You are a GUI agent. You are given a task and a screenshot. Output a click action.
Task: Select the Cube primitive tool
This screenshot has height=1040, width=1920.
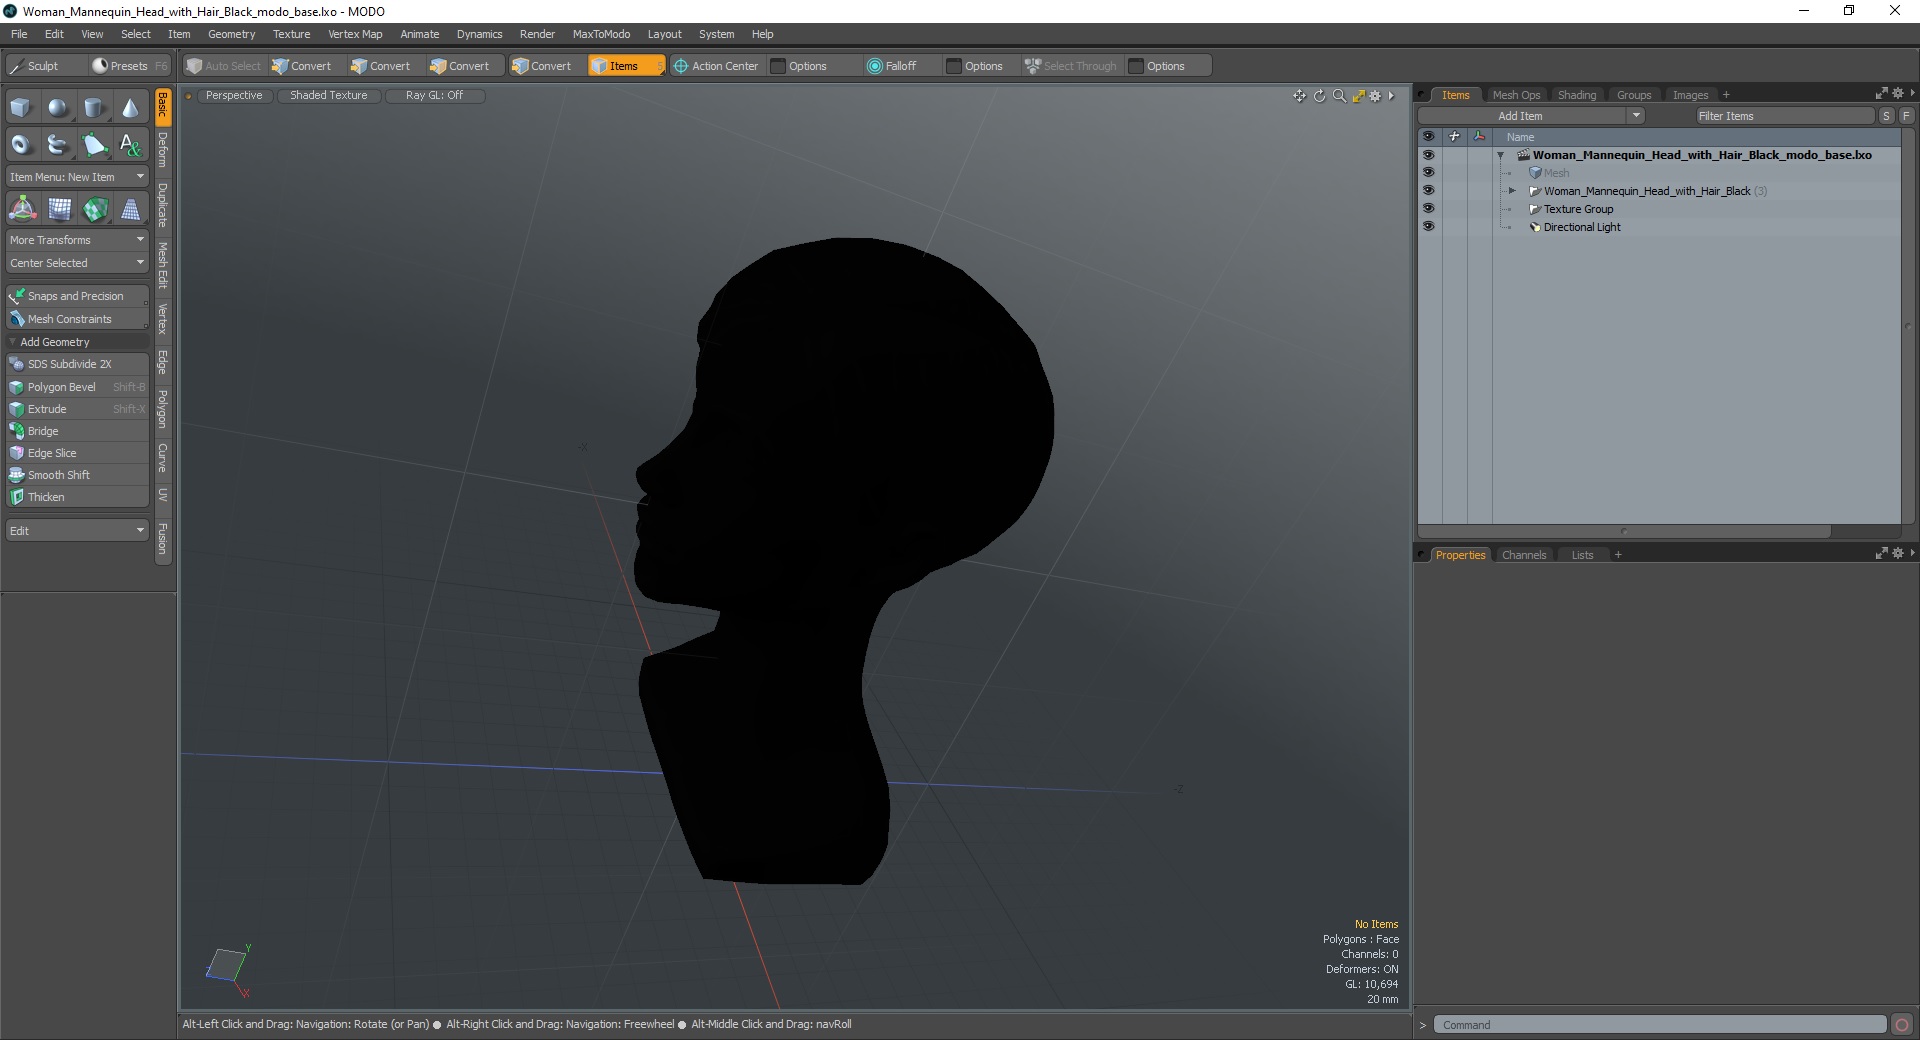pyautogui.click(x=21, y=108)
